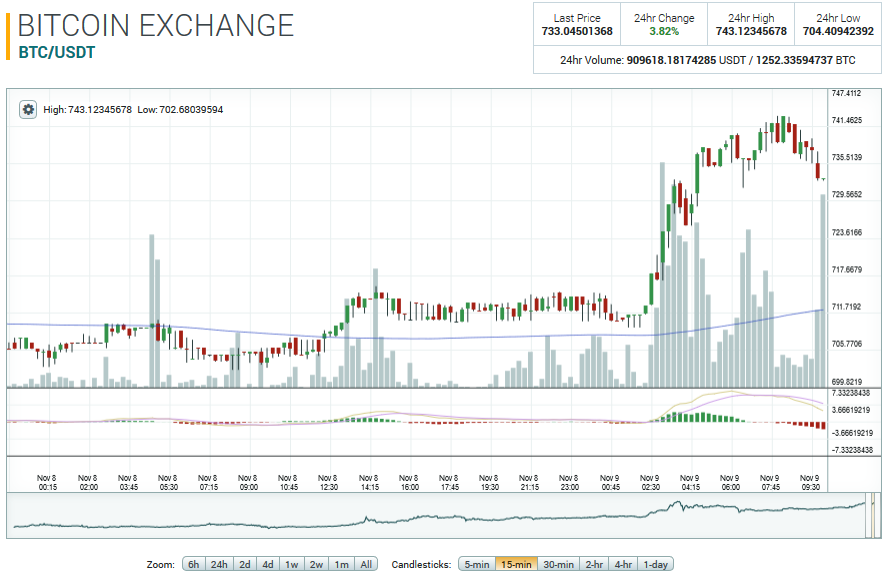Click the tall volume bar near Nov 8 05:30
Image resolution: width=889 pixels, height=585 pixels.
pyautogui.click(x=152, y=311)
